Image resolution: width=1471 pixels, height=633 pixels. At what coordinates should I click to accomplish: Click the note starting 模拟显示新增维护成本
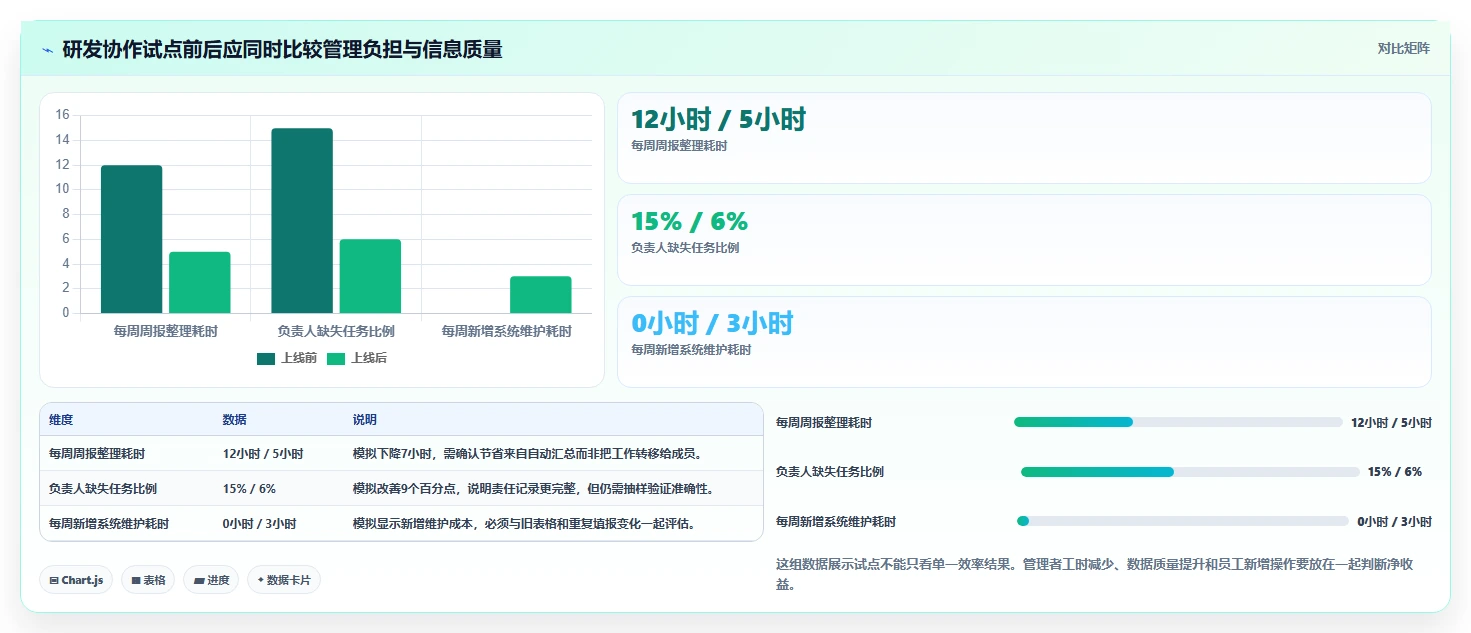coord(524,524)
